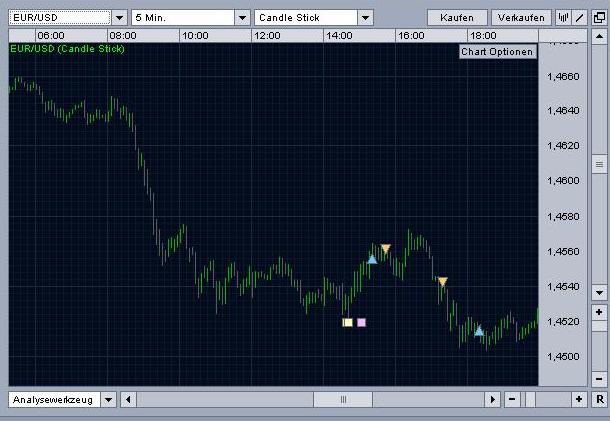Click the 16:00 time axis label
The image size is (610, 421).
[411, 36]
